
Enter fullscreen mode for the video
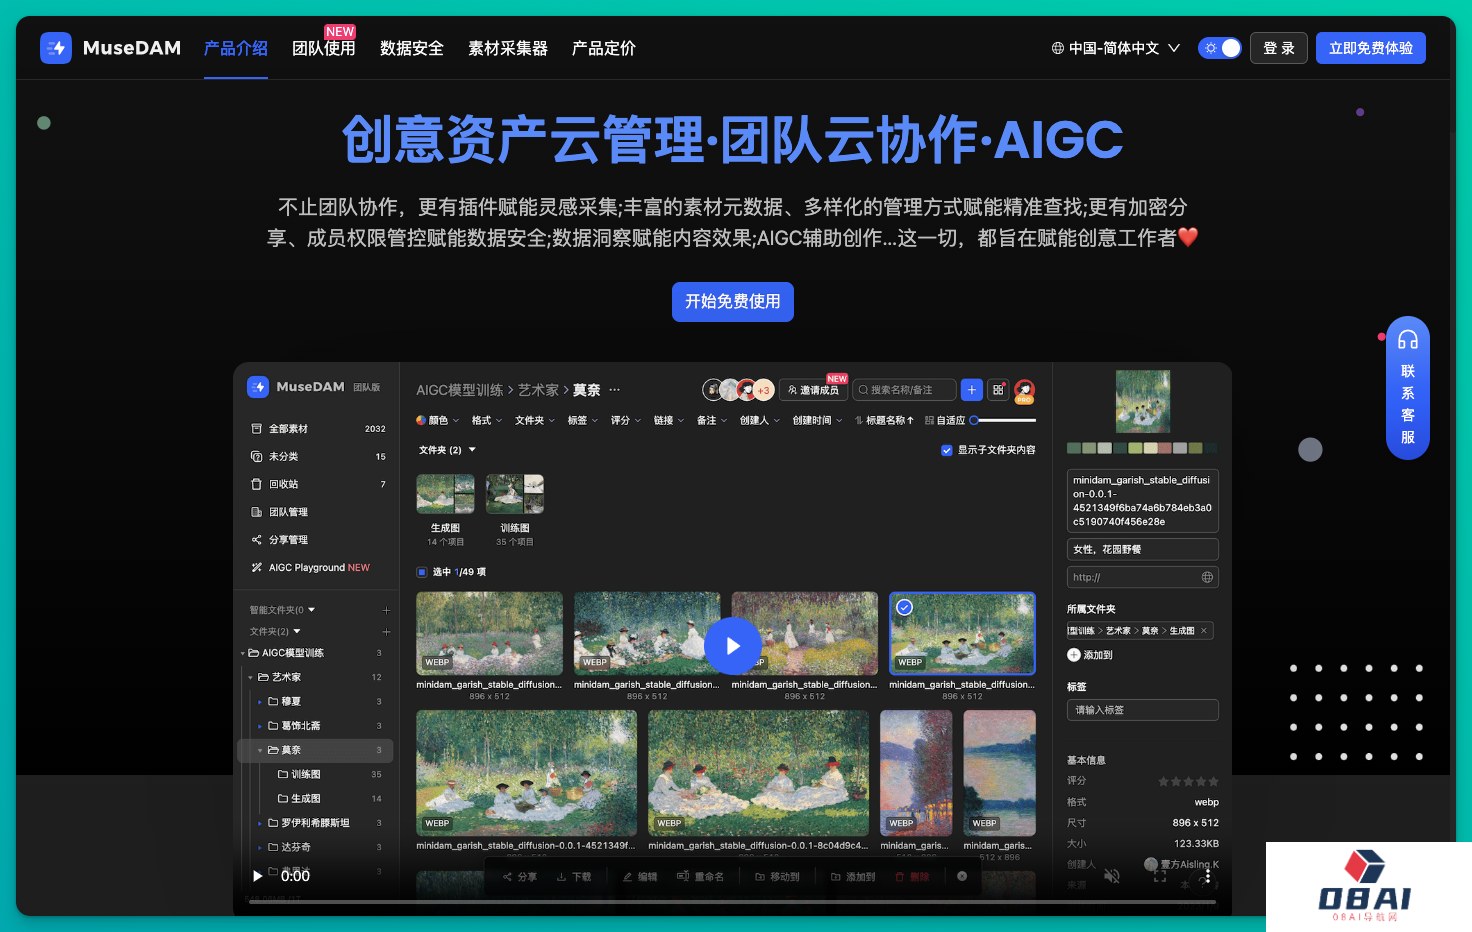(1160, 876)
